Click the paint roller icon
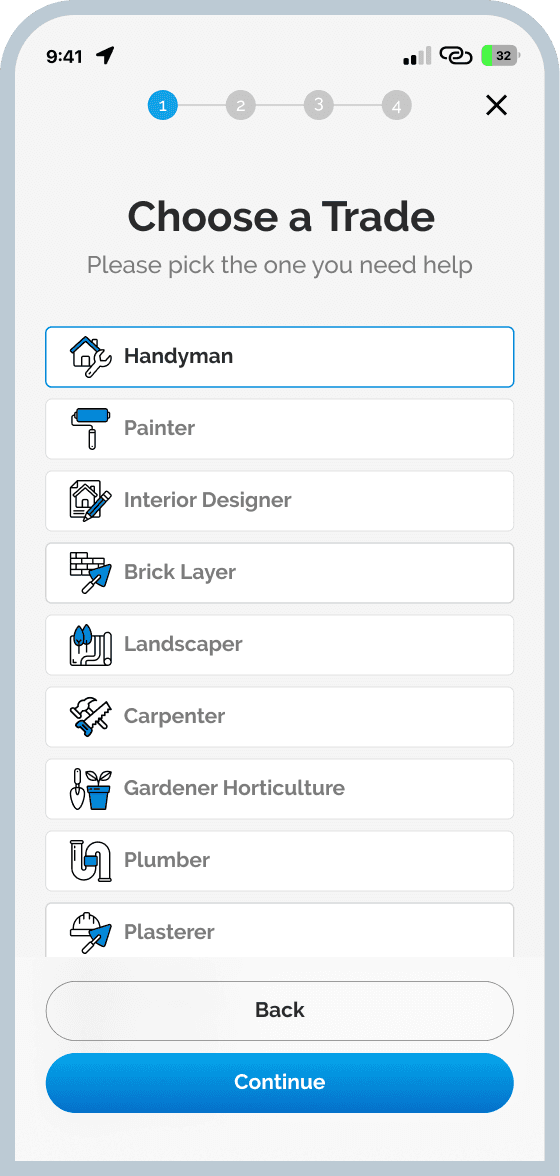Image resolution: width=560 pixels, height=1176 pixels. tap(89, 428)
